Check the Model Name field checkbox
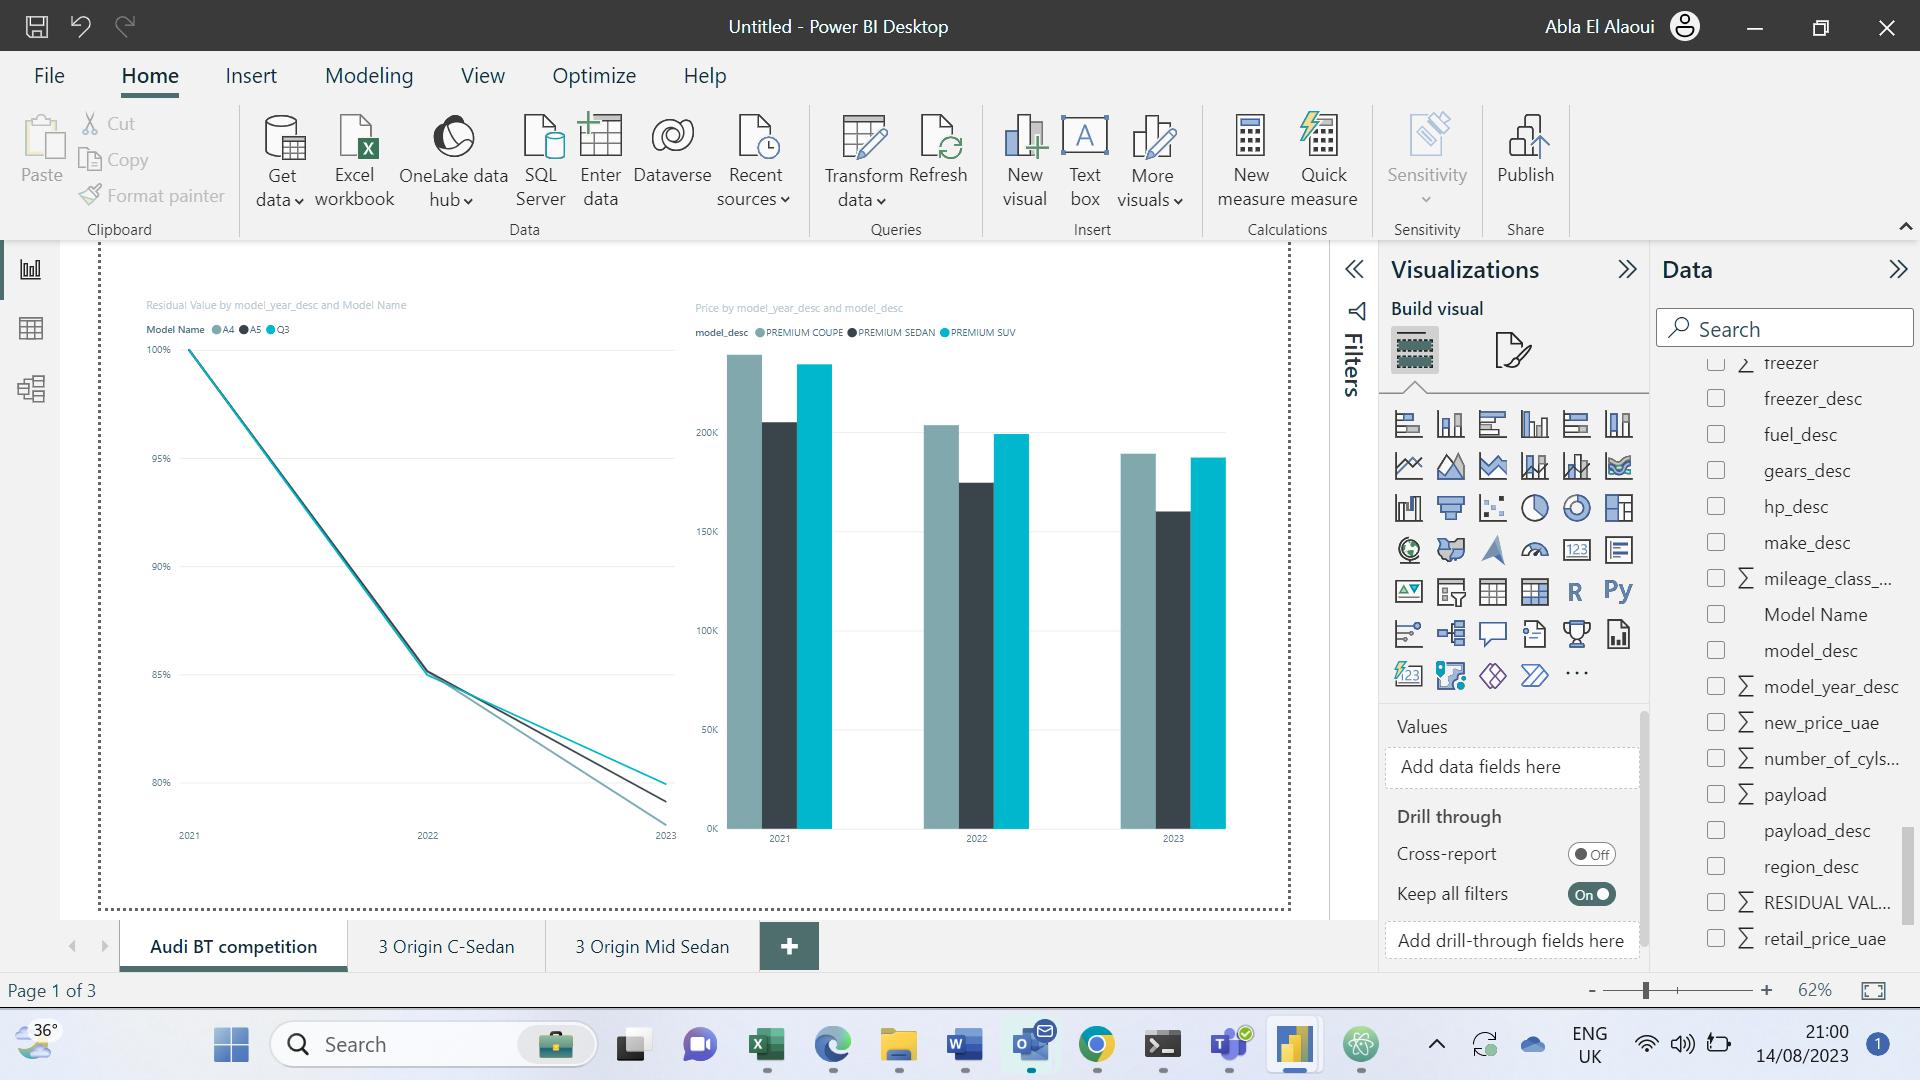The width and height of the screenshot is (1920, 1080). pyautogui.click(x=1716, y=615)
